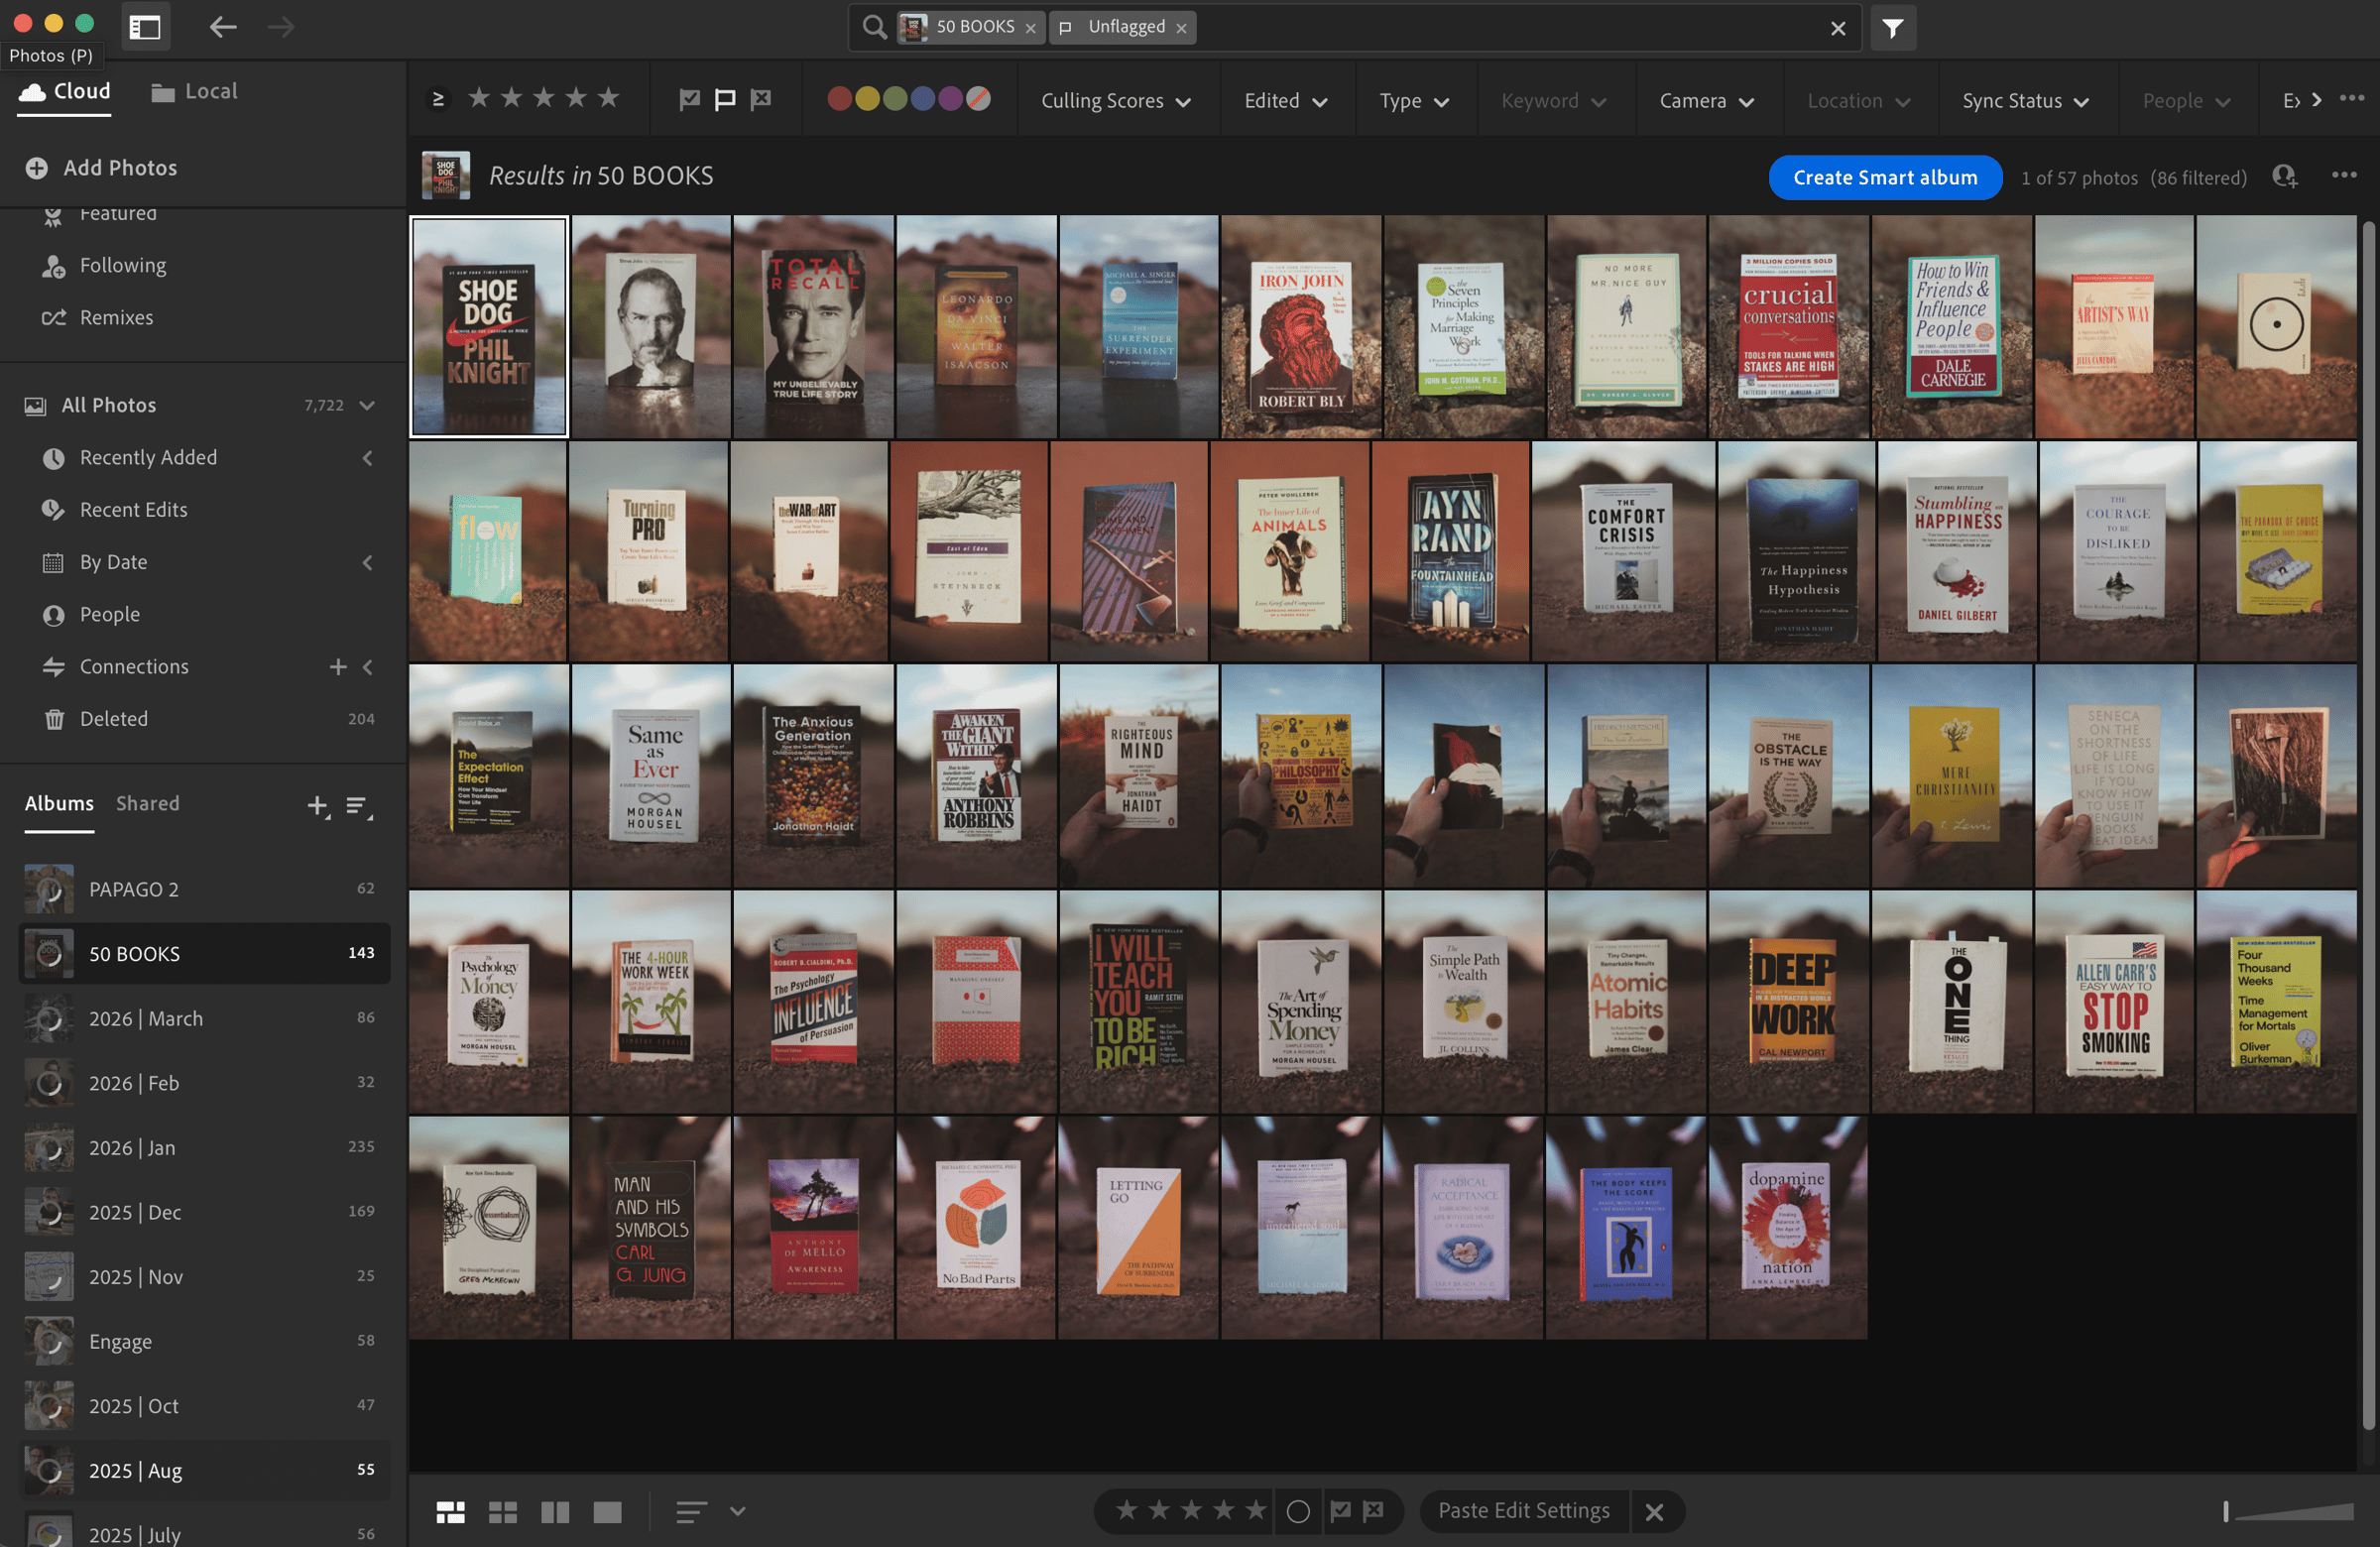Open the album sort options icon
2380x1547 pixels.
358,805
